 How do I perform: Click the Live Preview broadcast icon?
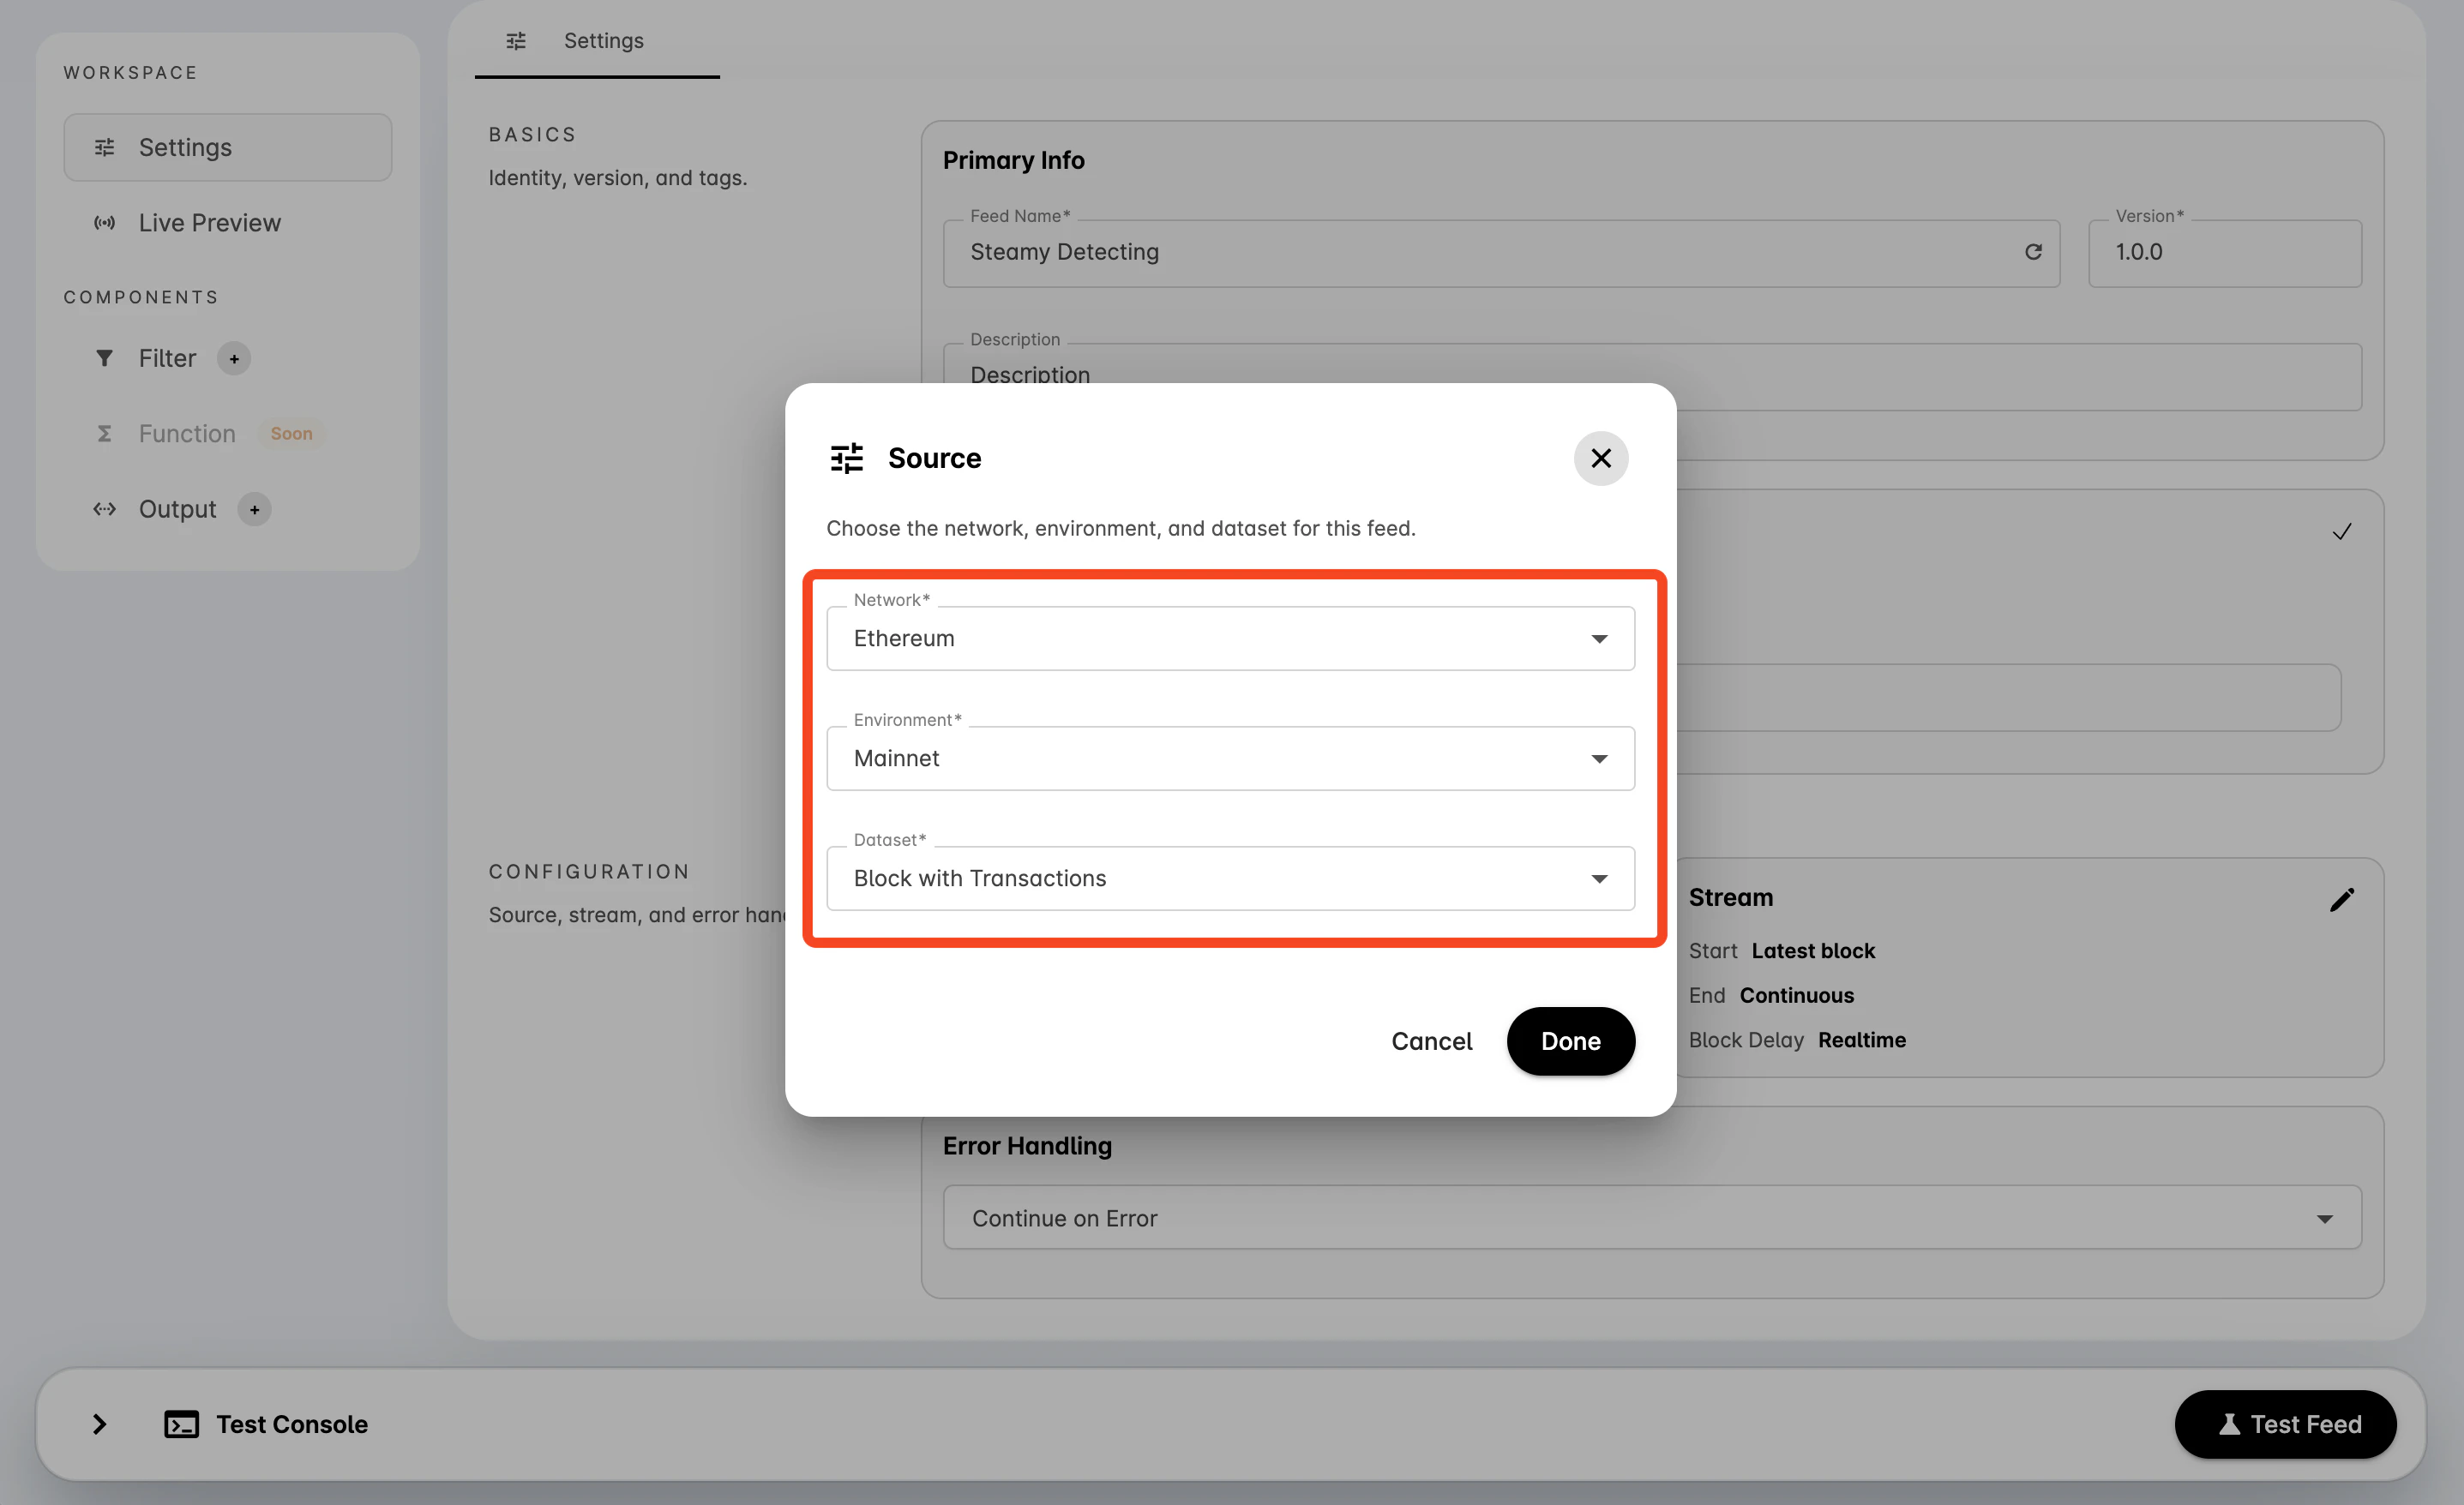[x=104, y=222]
